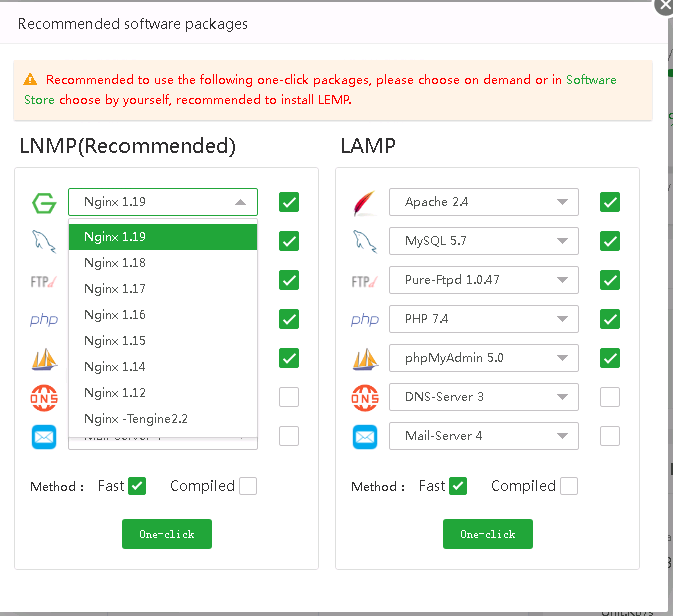
Task: Choose Nginx 1.14 from the list
Action: 163,367
